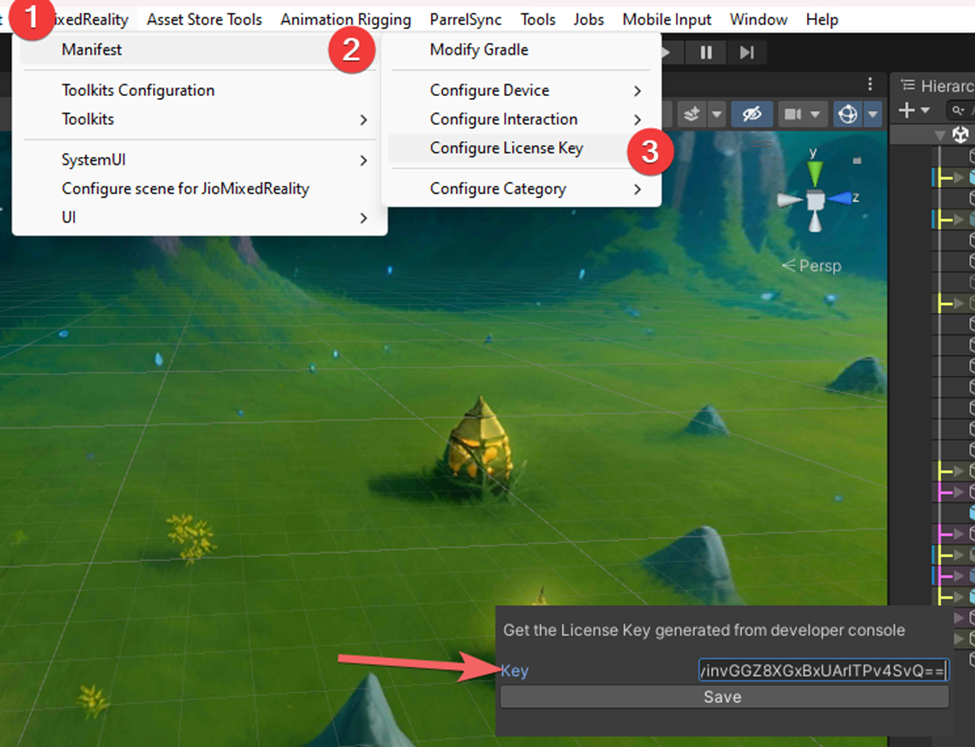975x747 pixels.
Task: Select Configure License Key menu item
Action: (506, 148)
